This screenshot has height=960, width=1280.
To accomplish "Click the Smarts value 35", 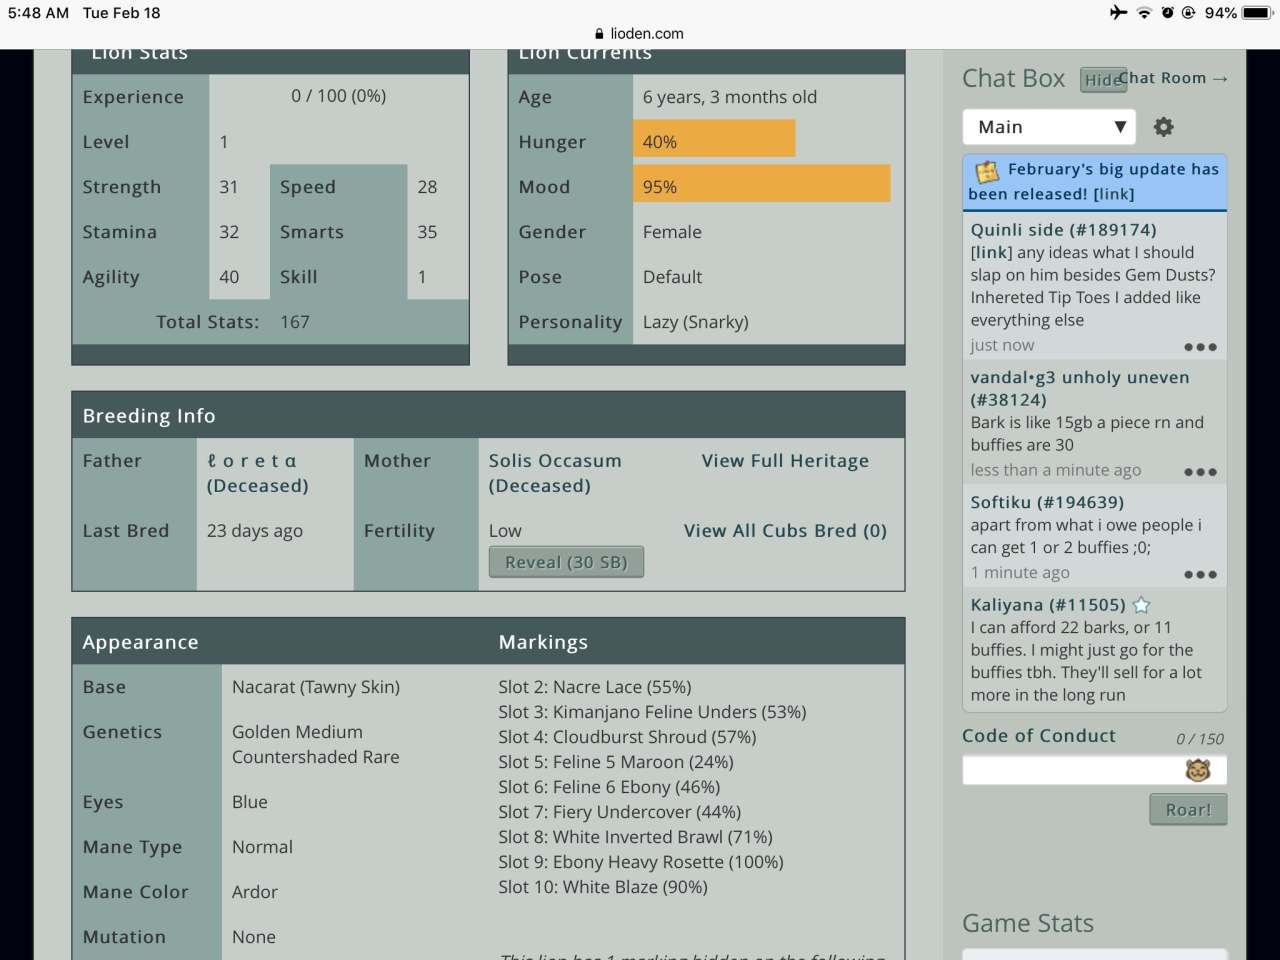I will pos(427,232).
